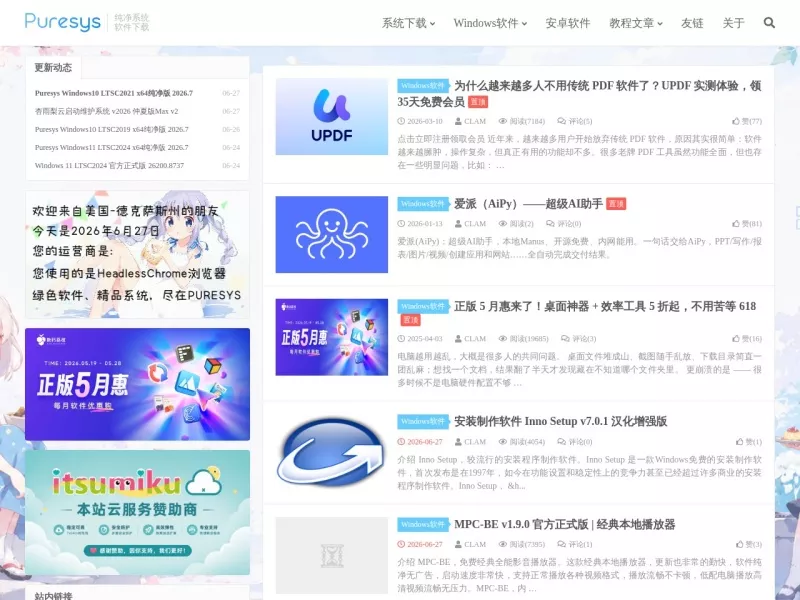Screen dimensions: 800x600
Task: Like the MPC-BE article 赞(3)
Action: point(748,544)
